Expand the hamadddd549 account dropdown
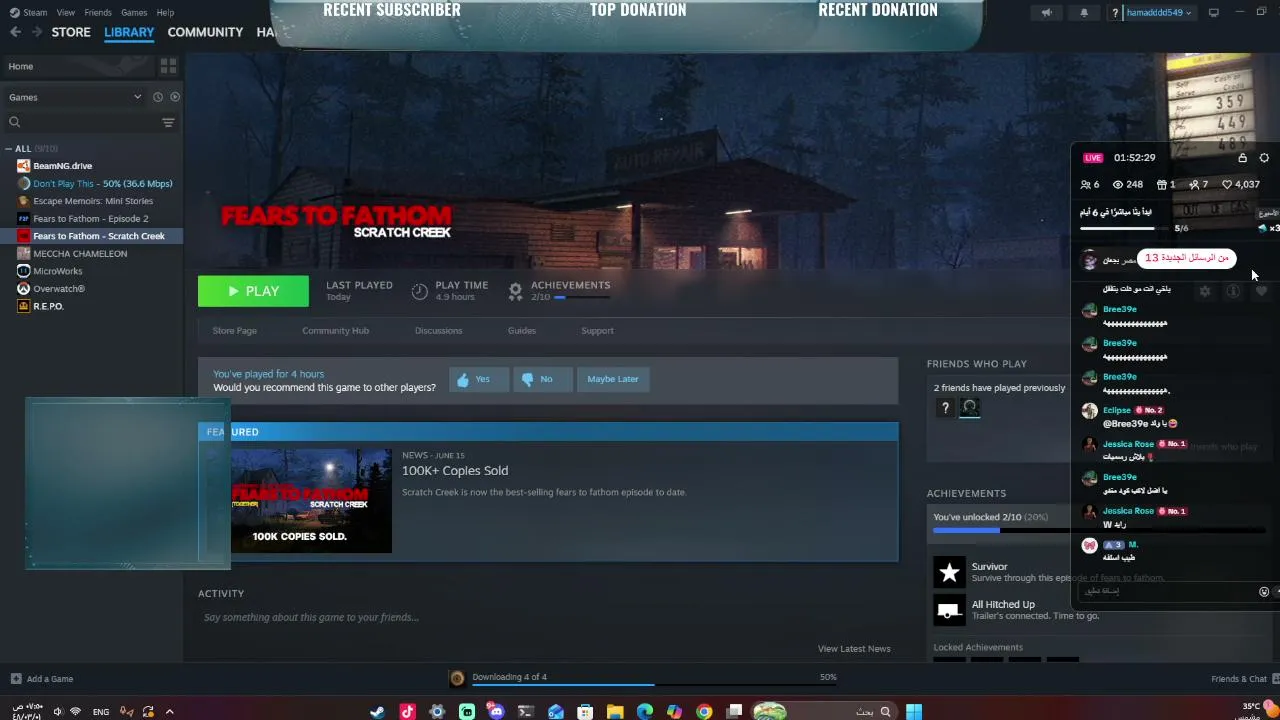The image size is (1280, 720). coord(1159,13)
